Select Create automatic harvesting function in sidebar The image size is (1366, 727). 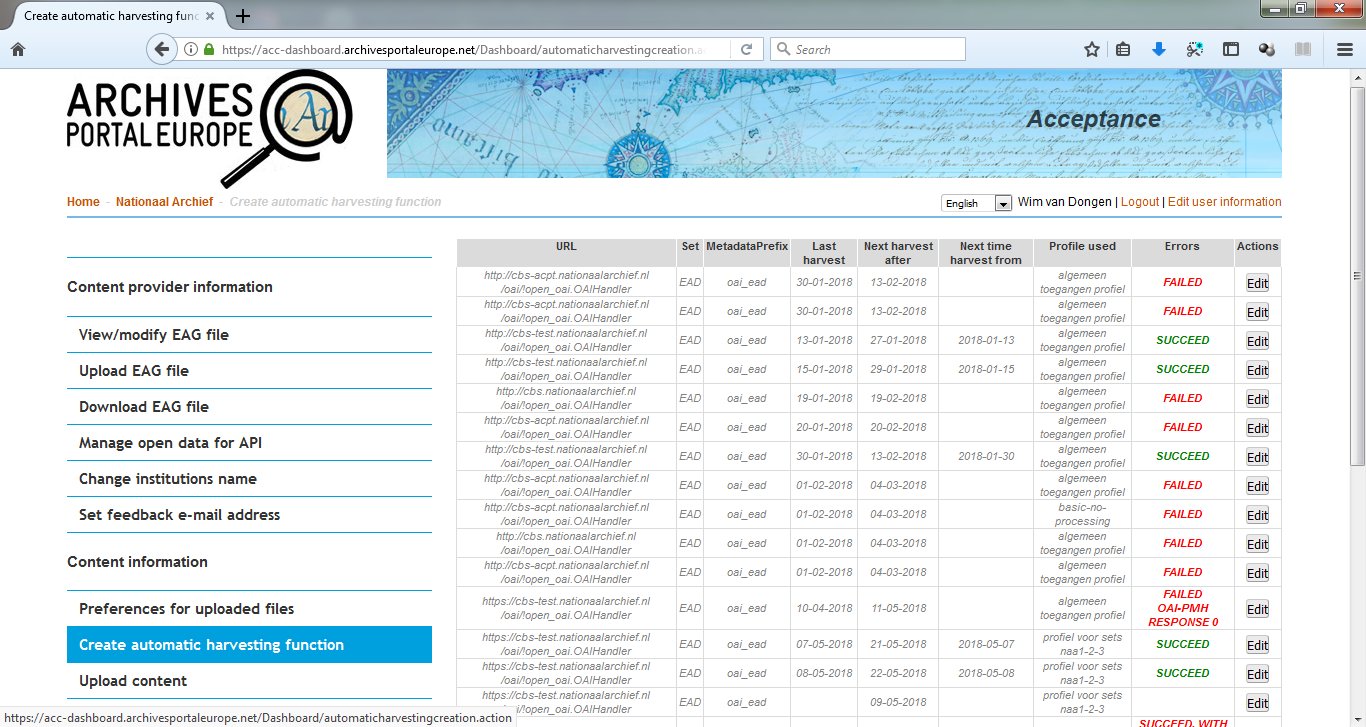click(x=249, y=645)
